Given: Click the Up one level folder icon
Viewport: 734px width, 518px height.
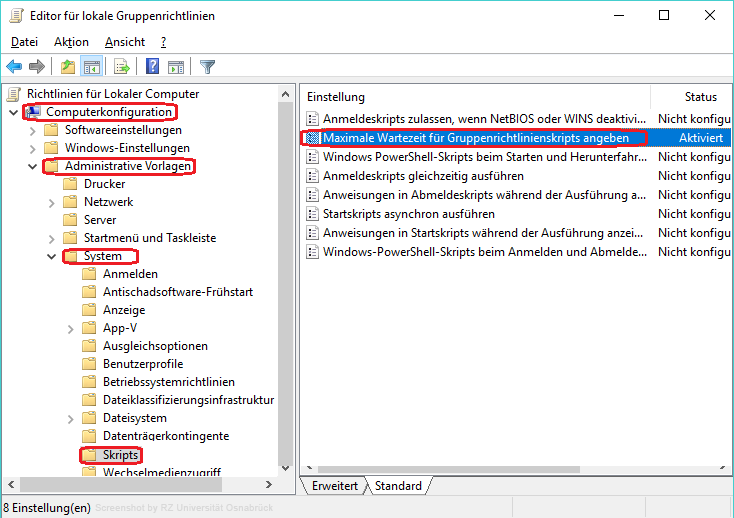Looking at the screenshot, I should click(67, 67).
